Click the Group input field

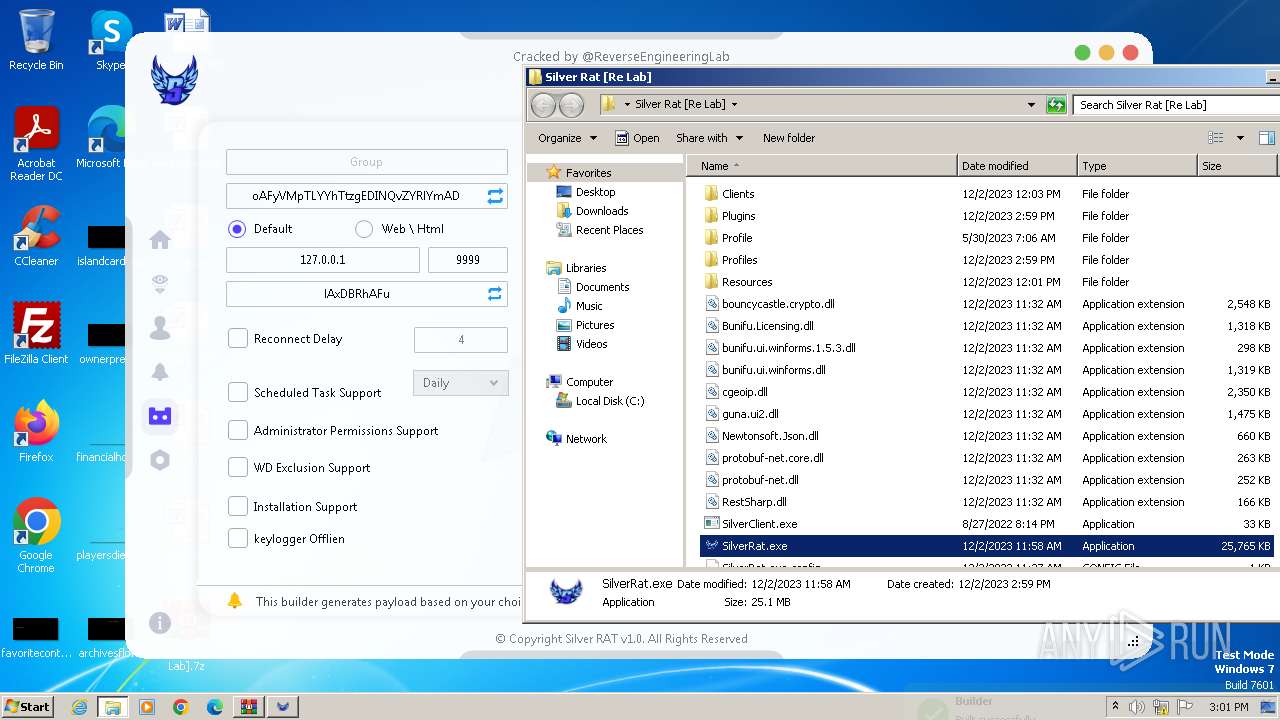pos(367,162)
